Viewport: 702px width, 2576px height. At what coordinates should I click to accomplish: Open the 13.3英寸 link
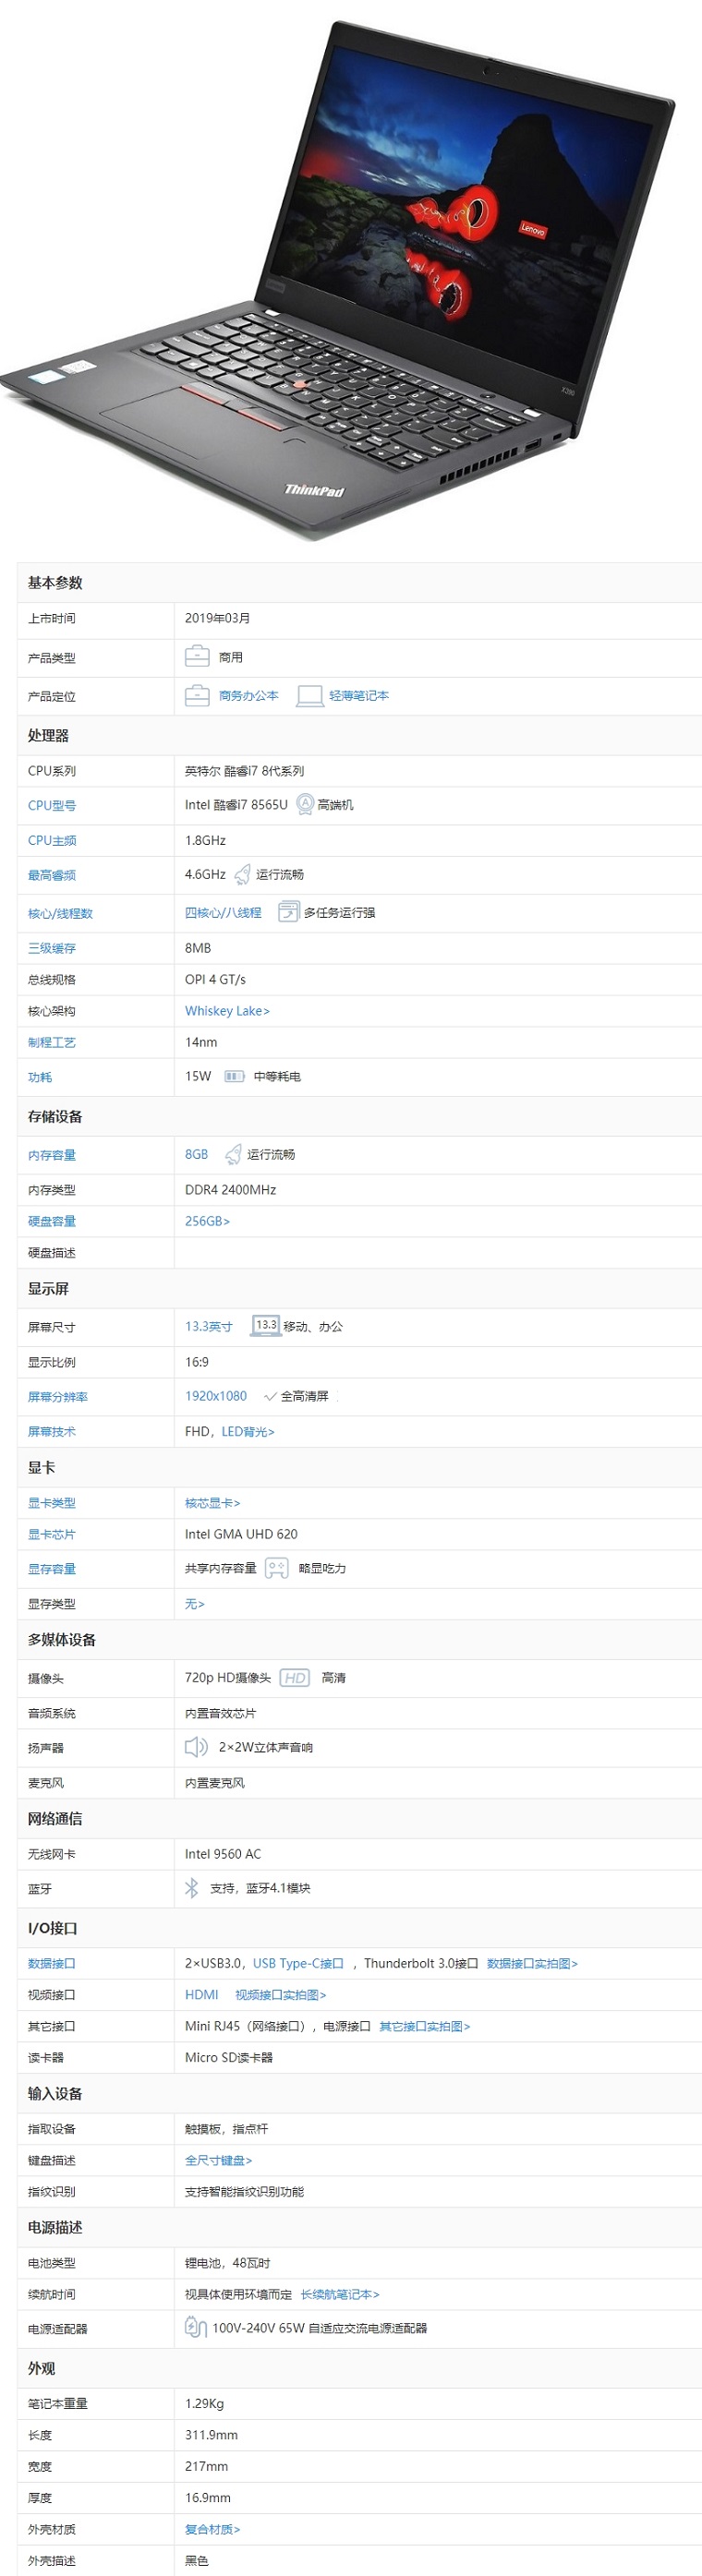click(x=208, y=1327)
